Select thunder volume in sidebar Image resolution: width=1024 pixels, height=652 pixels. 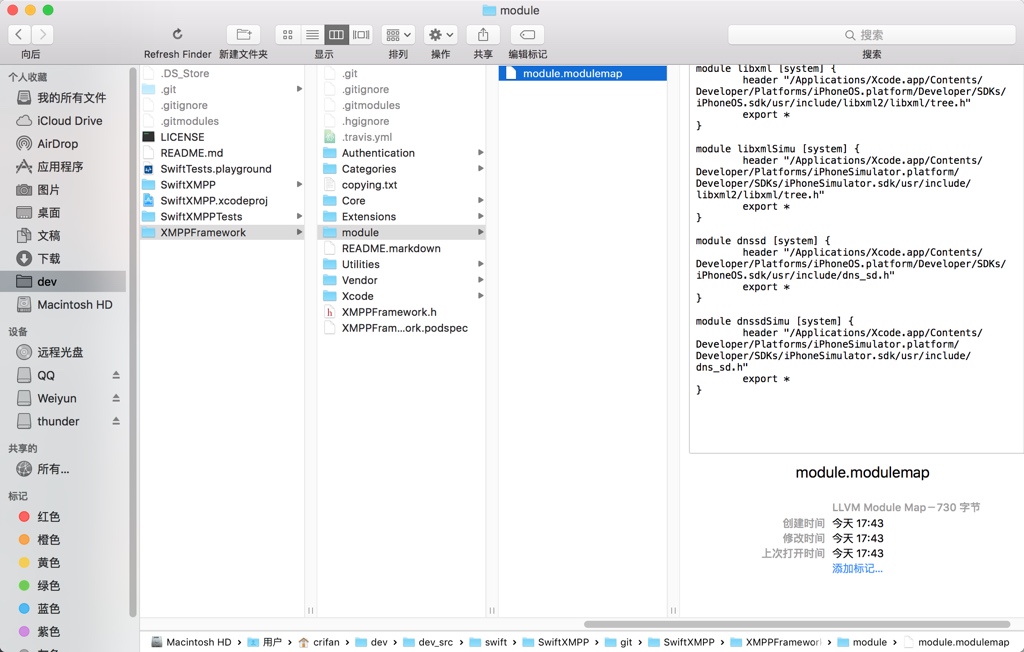(59, 421)
